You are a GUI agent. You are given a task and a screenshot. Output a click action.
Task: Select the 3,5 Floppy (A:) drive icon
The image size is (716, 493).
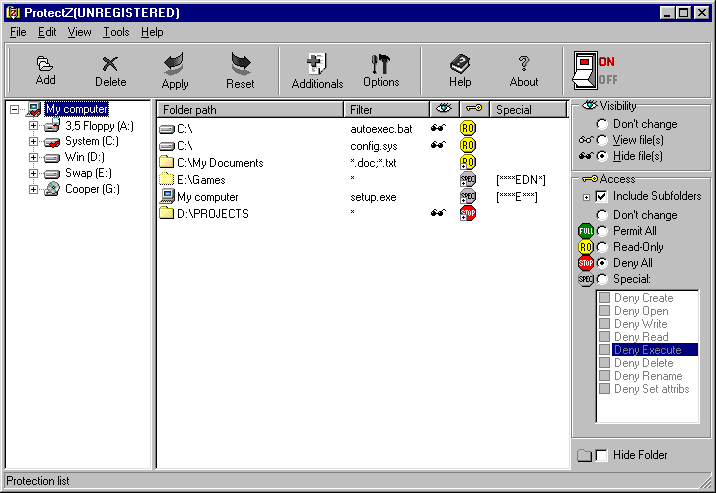coord(52,125)
